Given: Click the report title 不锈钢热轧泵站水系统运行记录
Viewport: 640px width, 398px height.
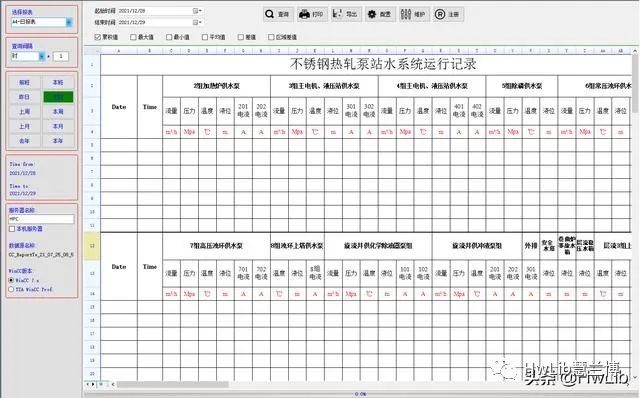Looking at the screenshot, I should [x=383, y=64].
